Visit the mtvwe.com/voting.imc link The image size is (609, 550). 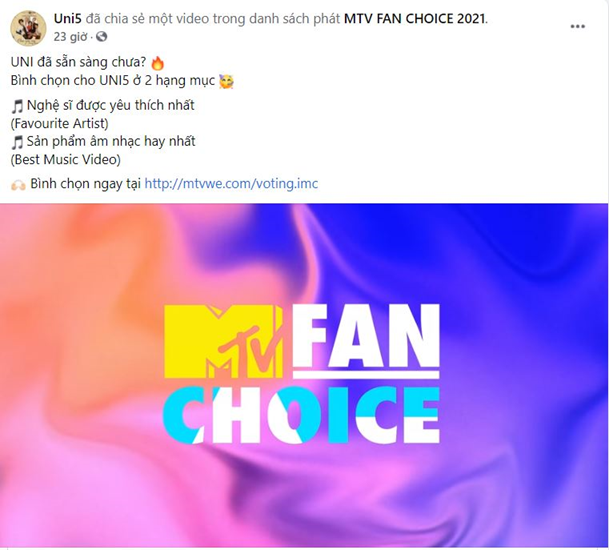point(231,183)
